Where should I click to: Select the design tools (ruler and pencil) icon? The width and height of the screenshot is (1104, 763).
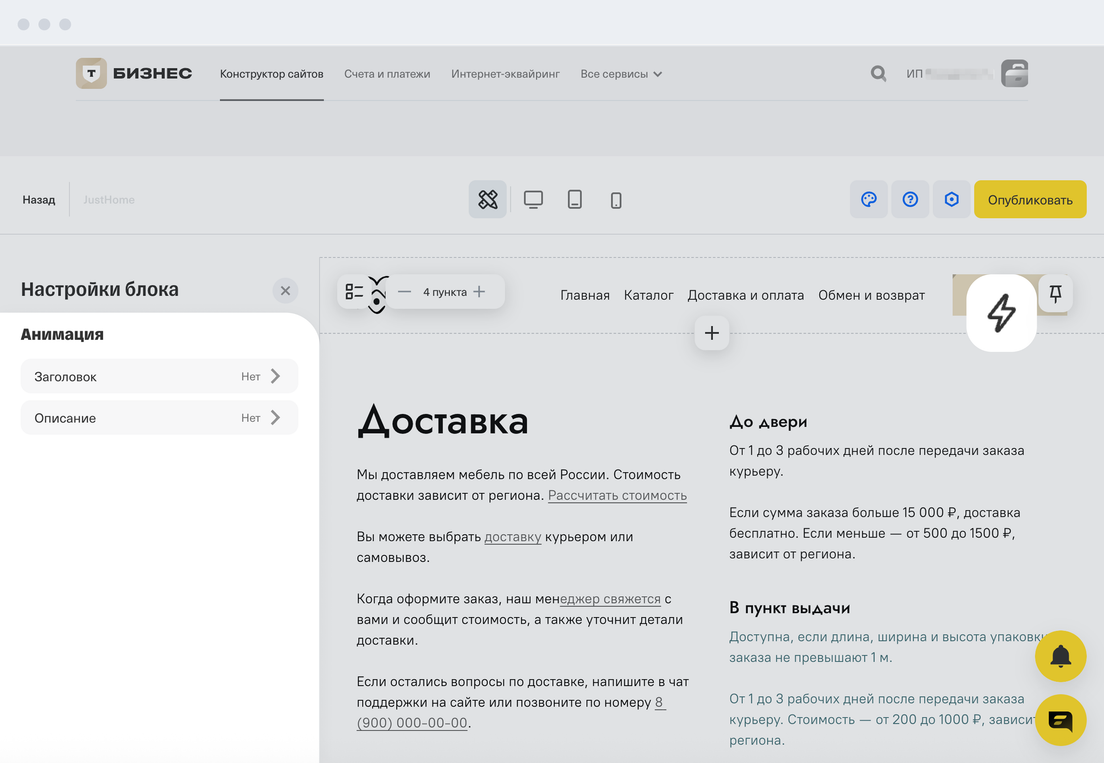pos(487,200)
